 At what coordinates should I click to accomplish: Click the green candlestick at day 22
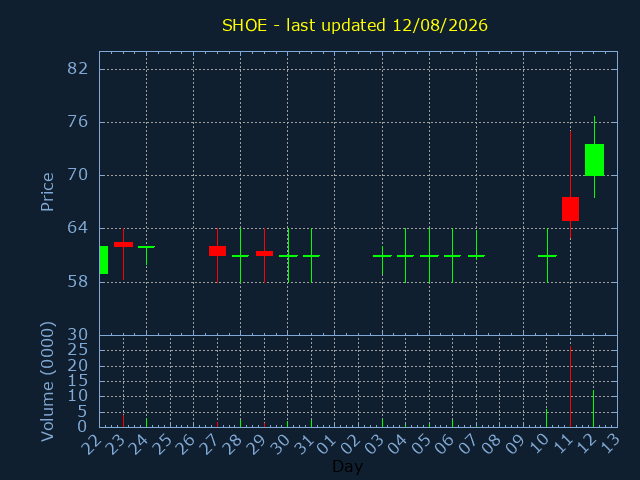pyautogui.click(x=104, y=260)
